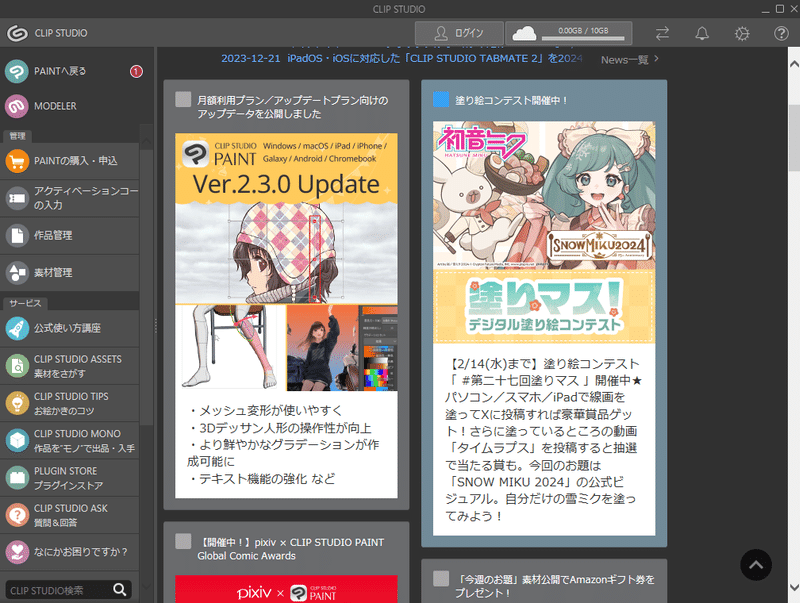The image size is (800, 603).
Task: Open the News一覧 link
Action: (630, 60)
